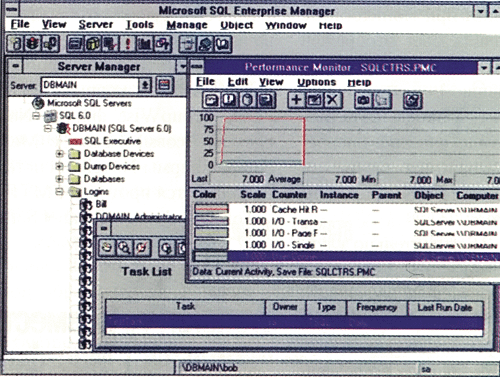Click the toolbar icon with the red checkmark
This screenshot has height=377, width=500.
[110, 44]
